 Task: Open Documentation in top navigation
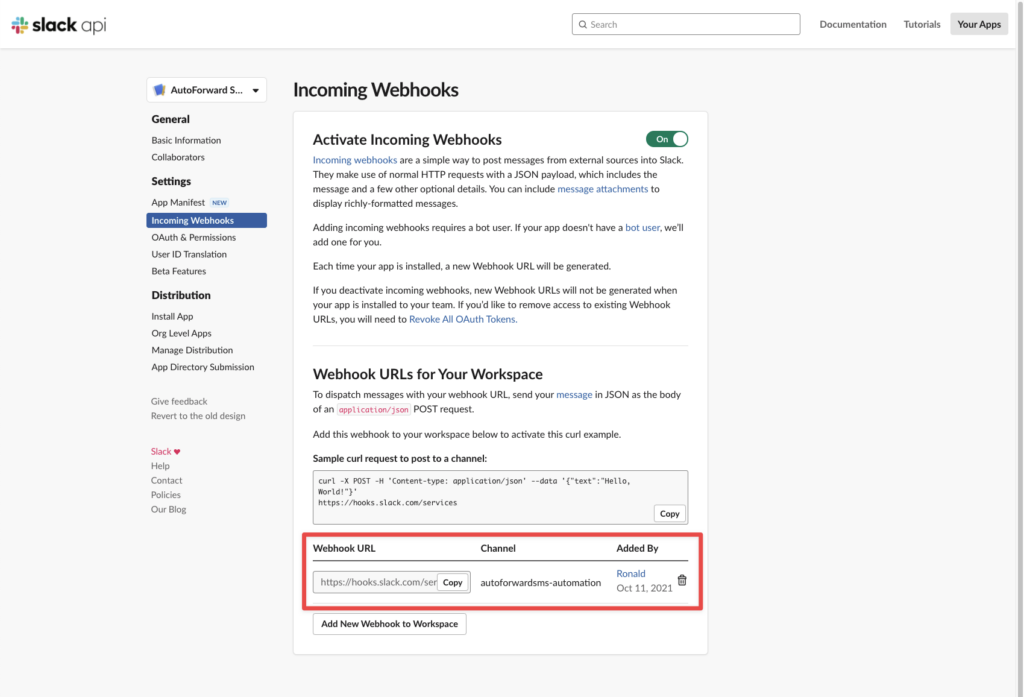click(x=853, y=24)
